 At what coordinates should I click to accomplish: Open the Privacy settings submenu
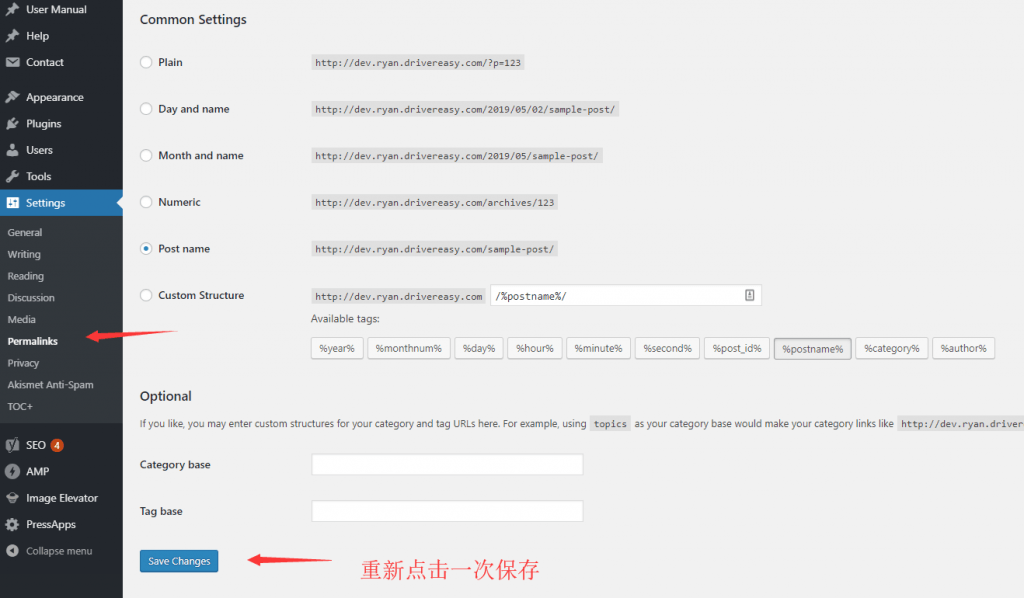pos(24,363)
